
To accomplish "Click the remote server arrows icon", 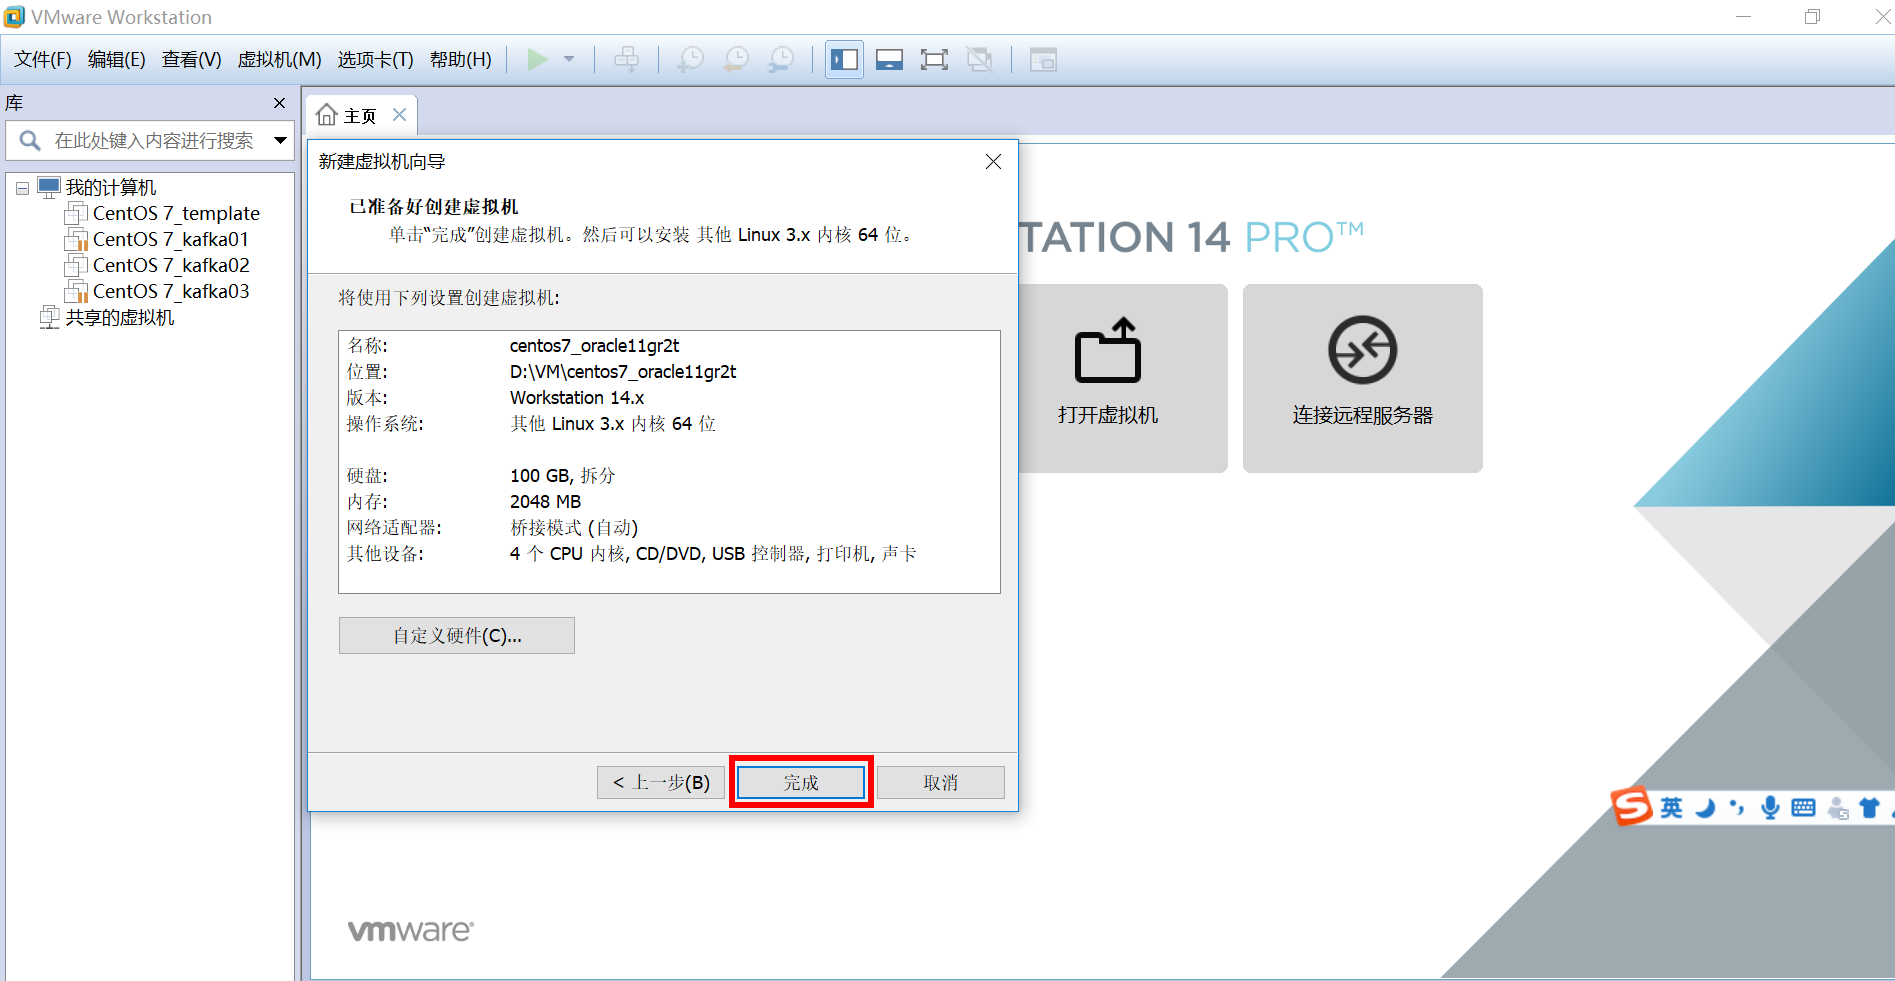I will 1363,350.
